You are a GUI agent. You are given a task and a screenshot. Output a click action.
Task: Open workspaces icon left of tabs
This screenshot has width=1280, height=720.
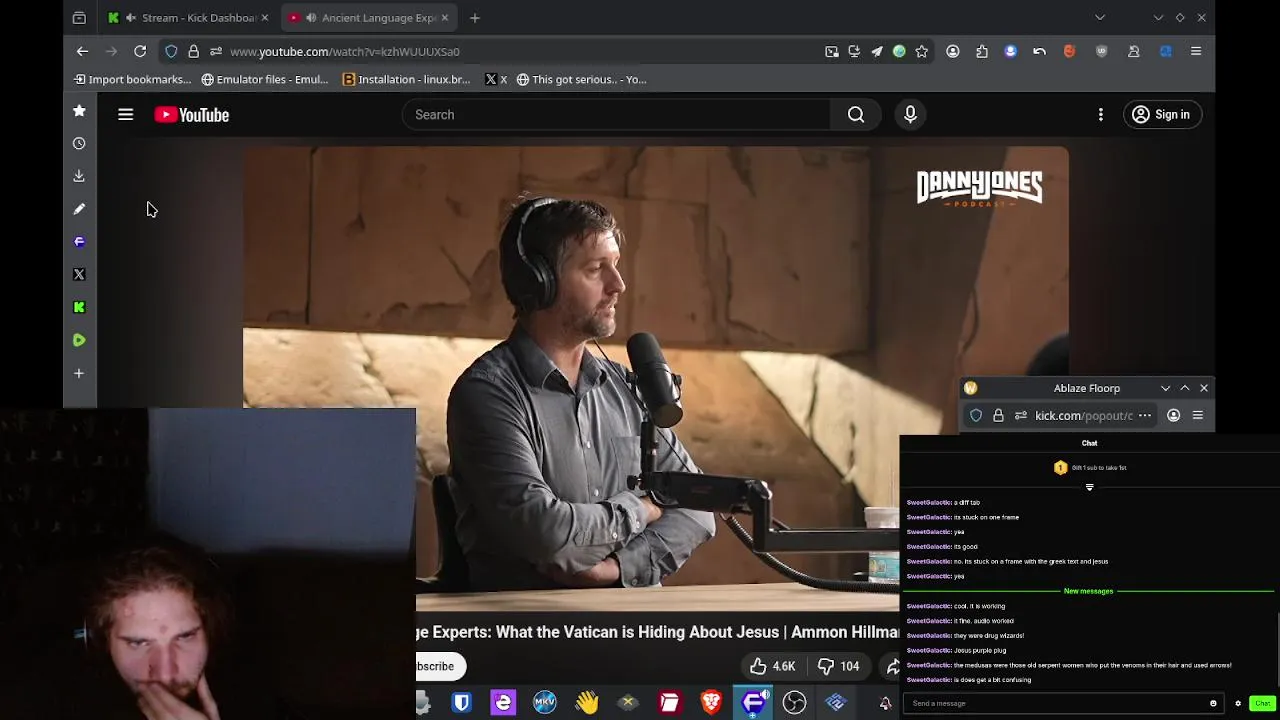tap(79, 18)
